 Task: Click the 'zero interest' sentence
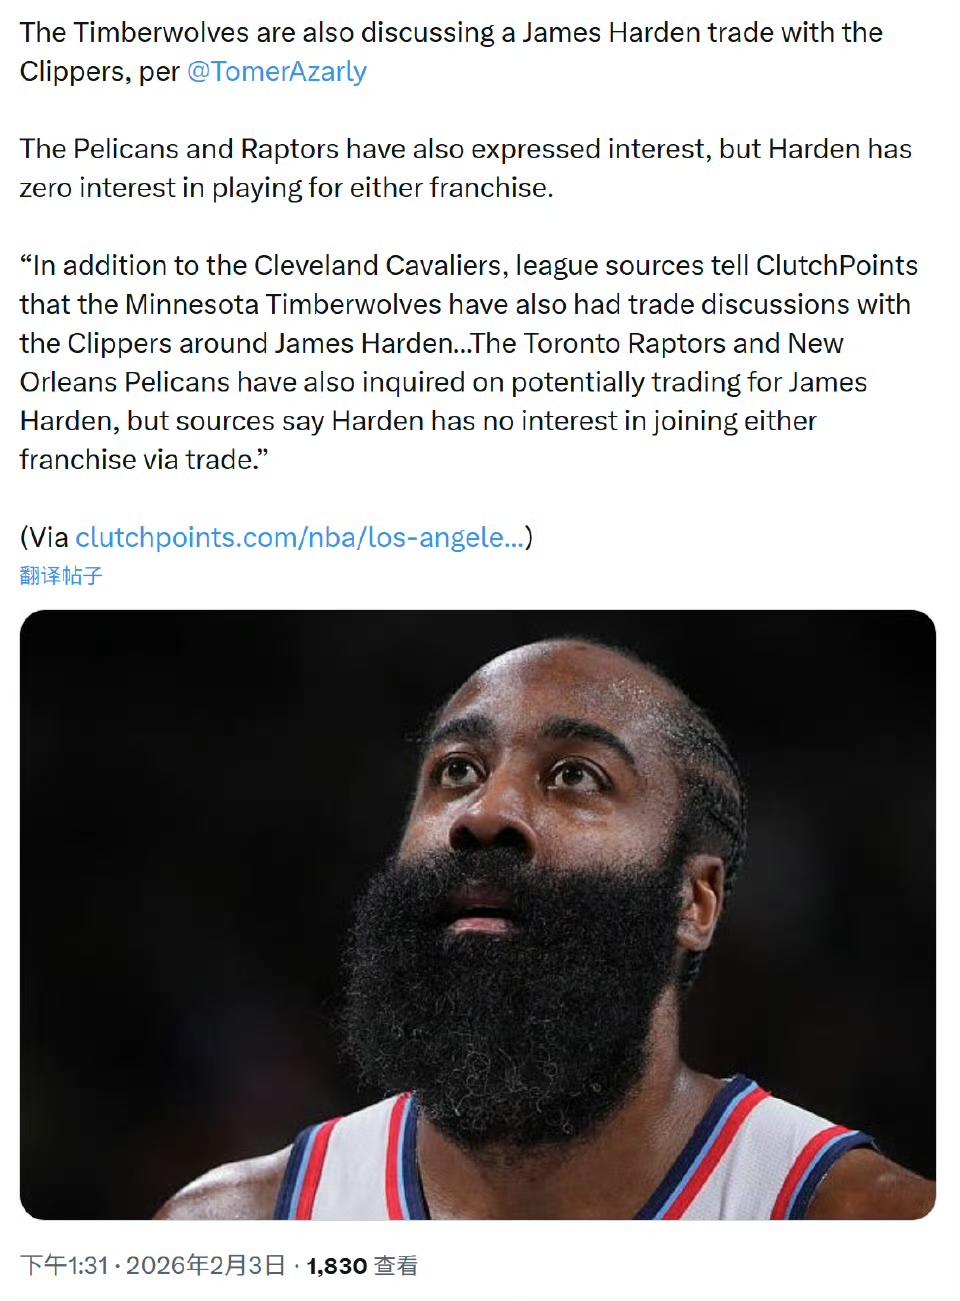(286, 188)
